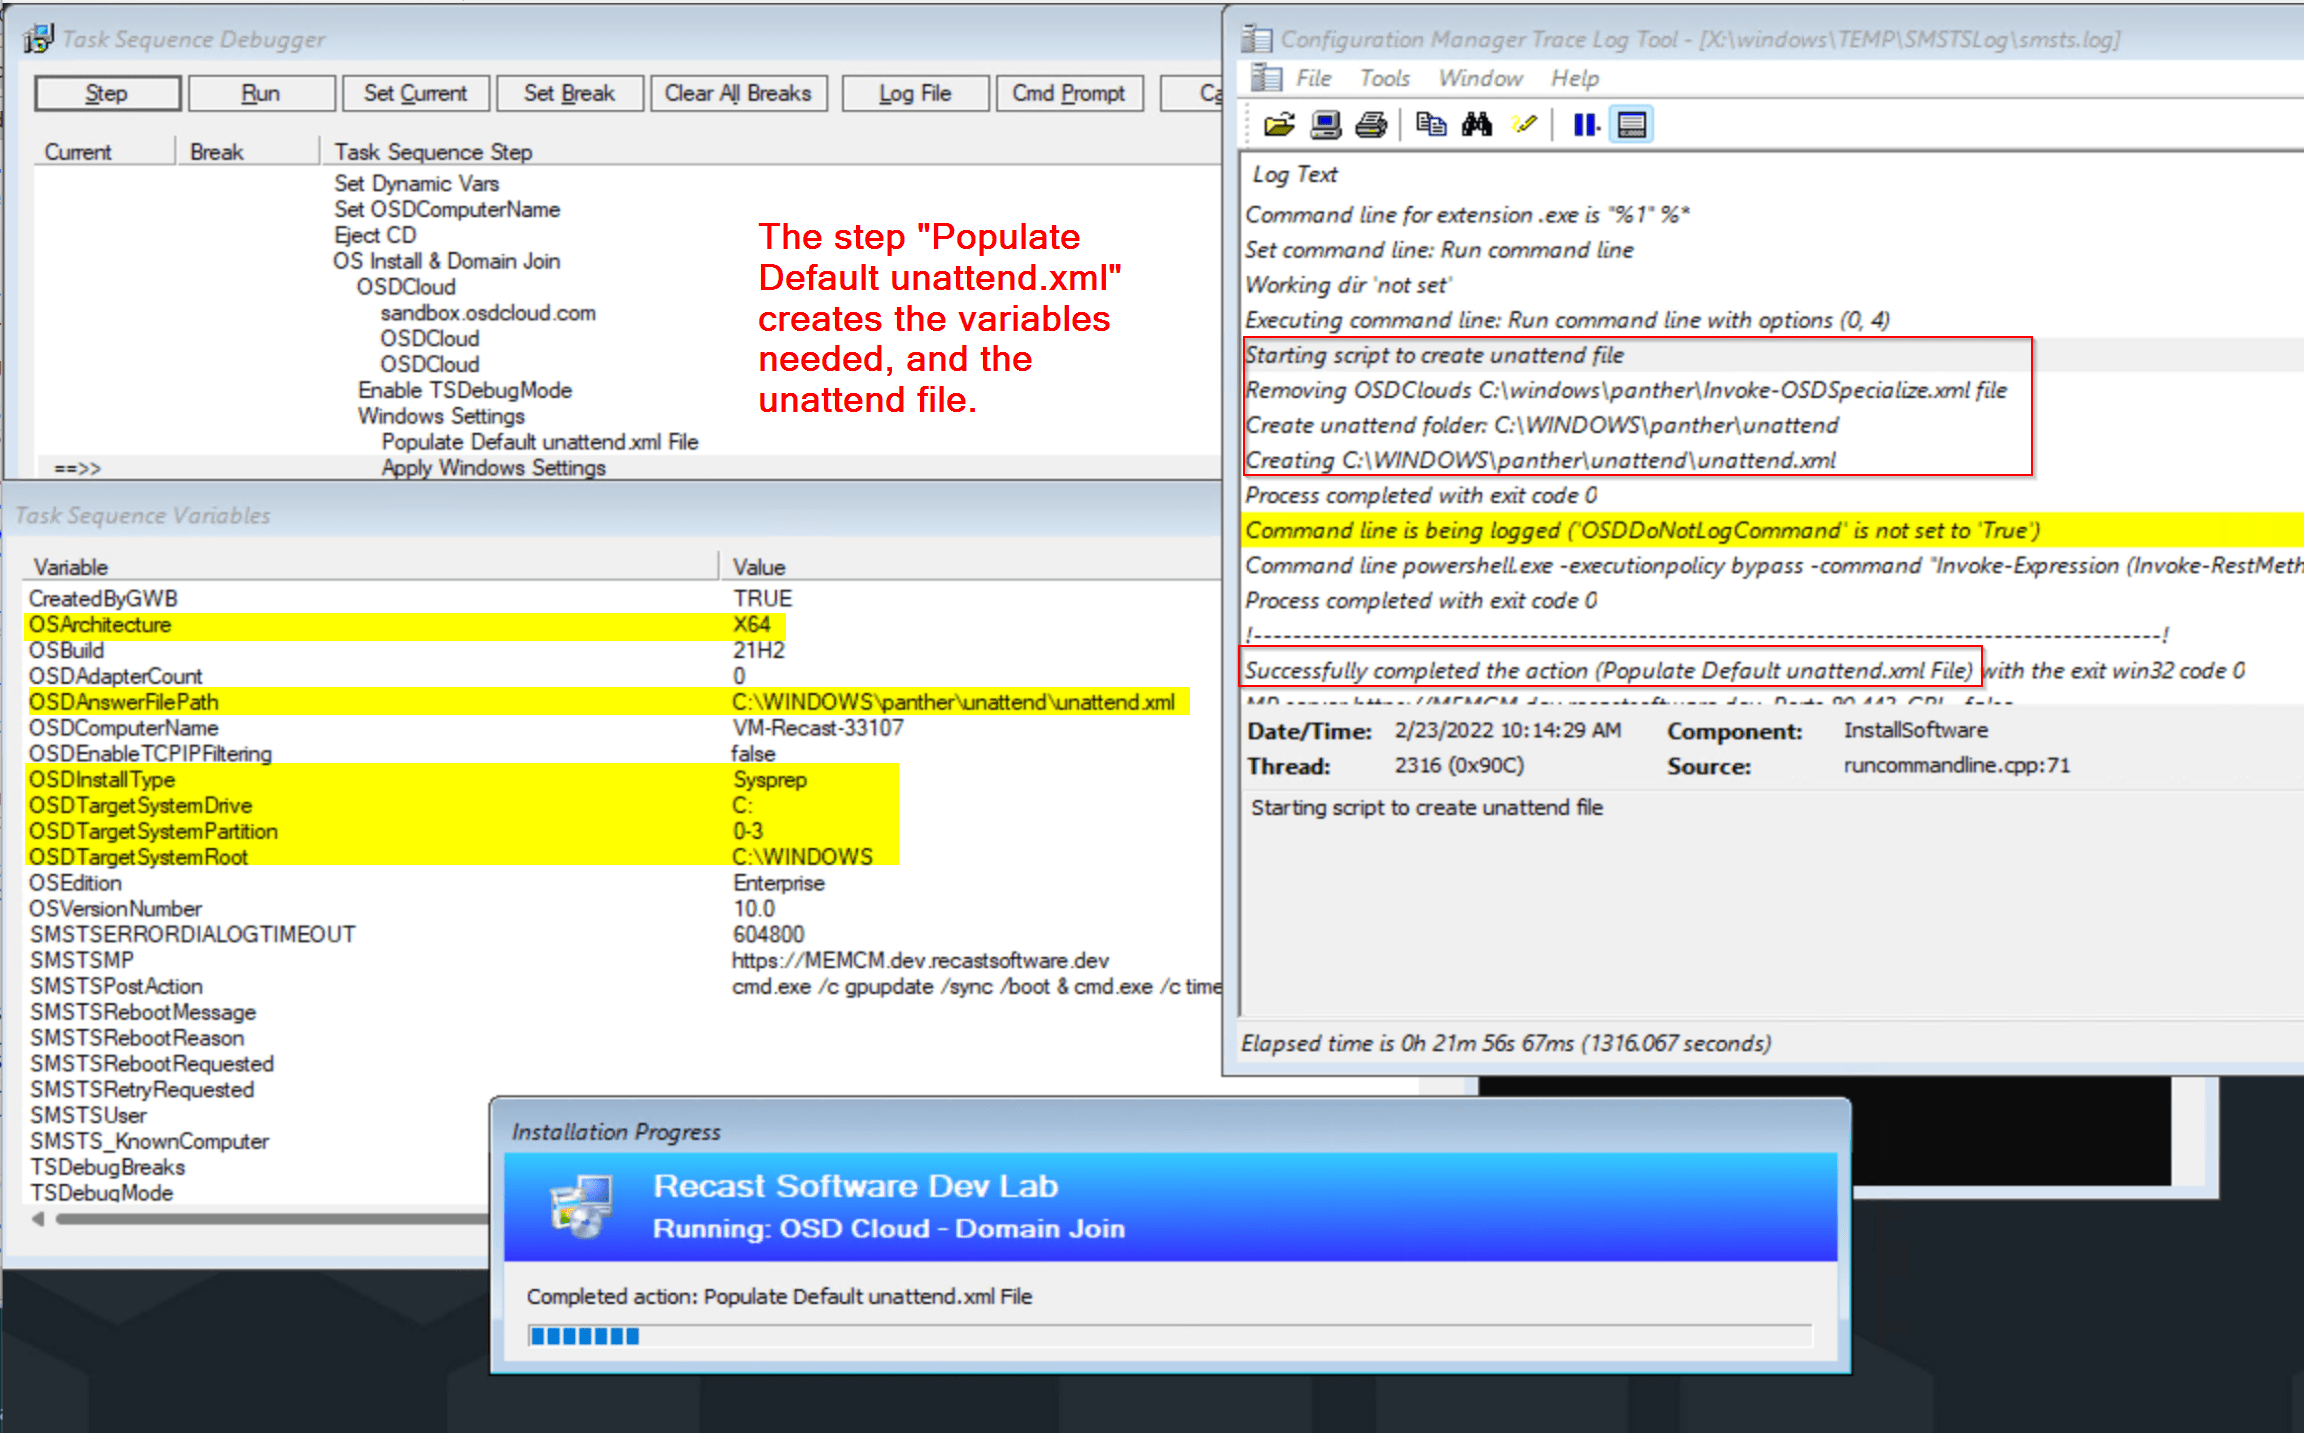Open the Window menu
The image size is (2304, 1433).
coord(1481,78)
